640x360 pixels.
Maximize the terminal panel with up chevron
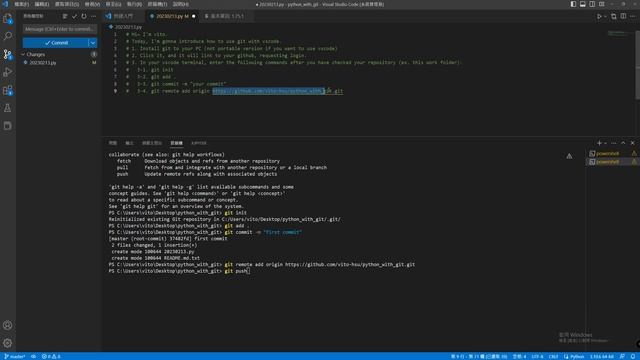(623, 143)
